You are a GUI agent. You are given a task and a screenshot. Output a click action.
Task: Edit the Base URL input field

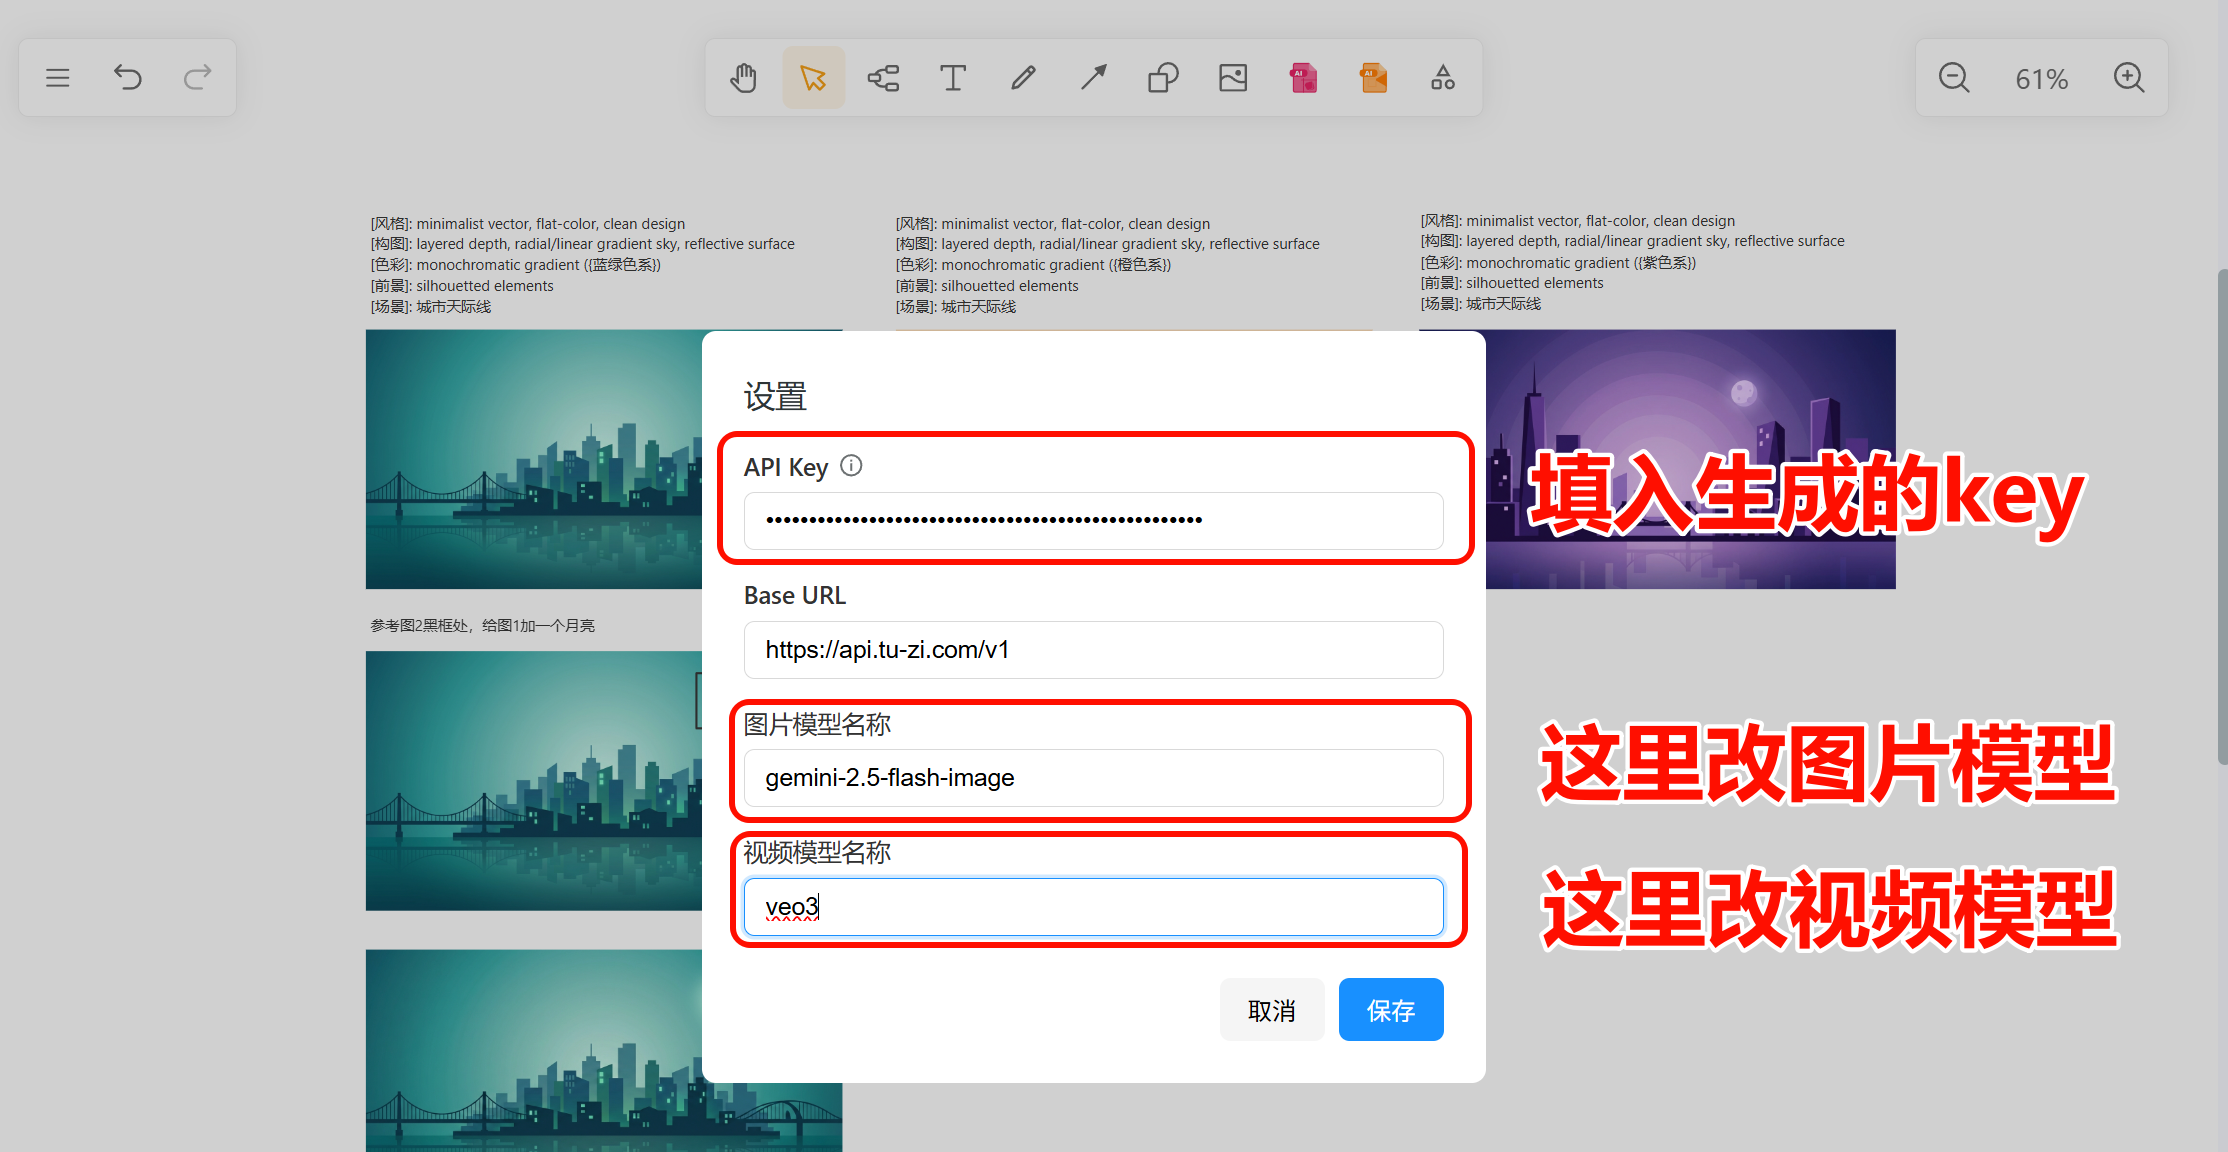[1093, 650]
